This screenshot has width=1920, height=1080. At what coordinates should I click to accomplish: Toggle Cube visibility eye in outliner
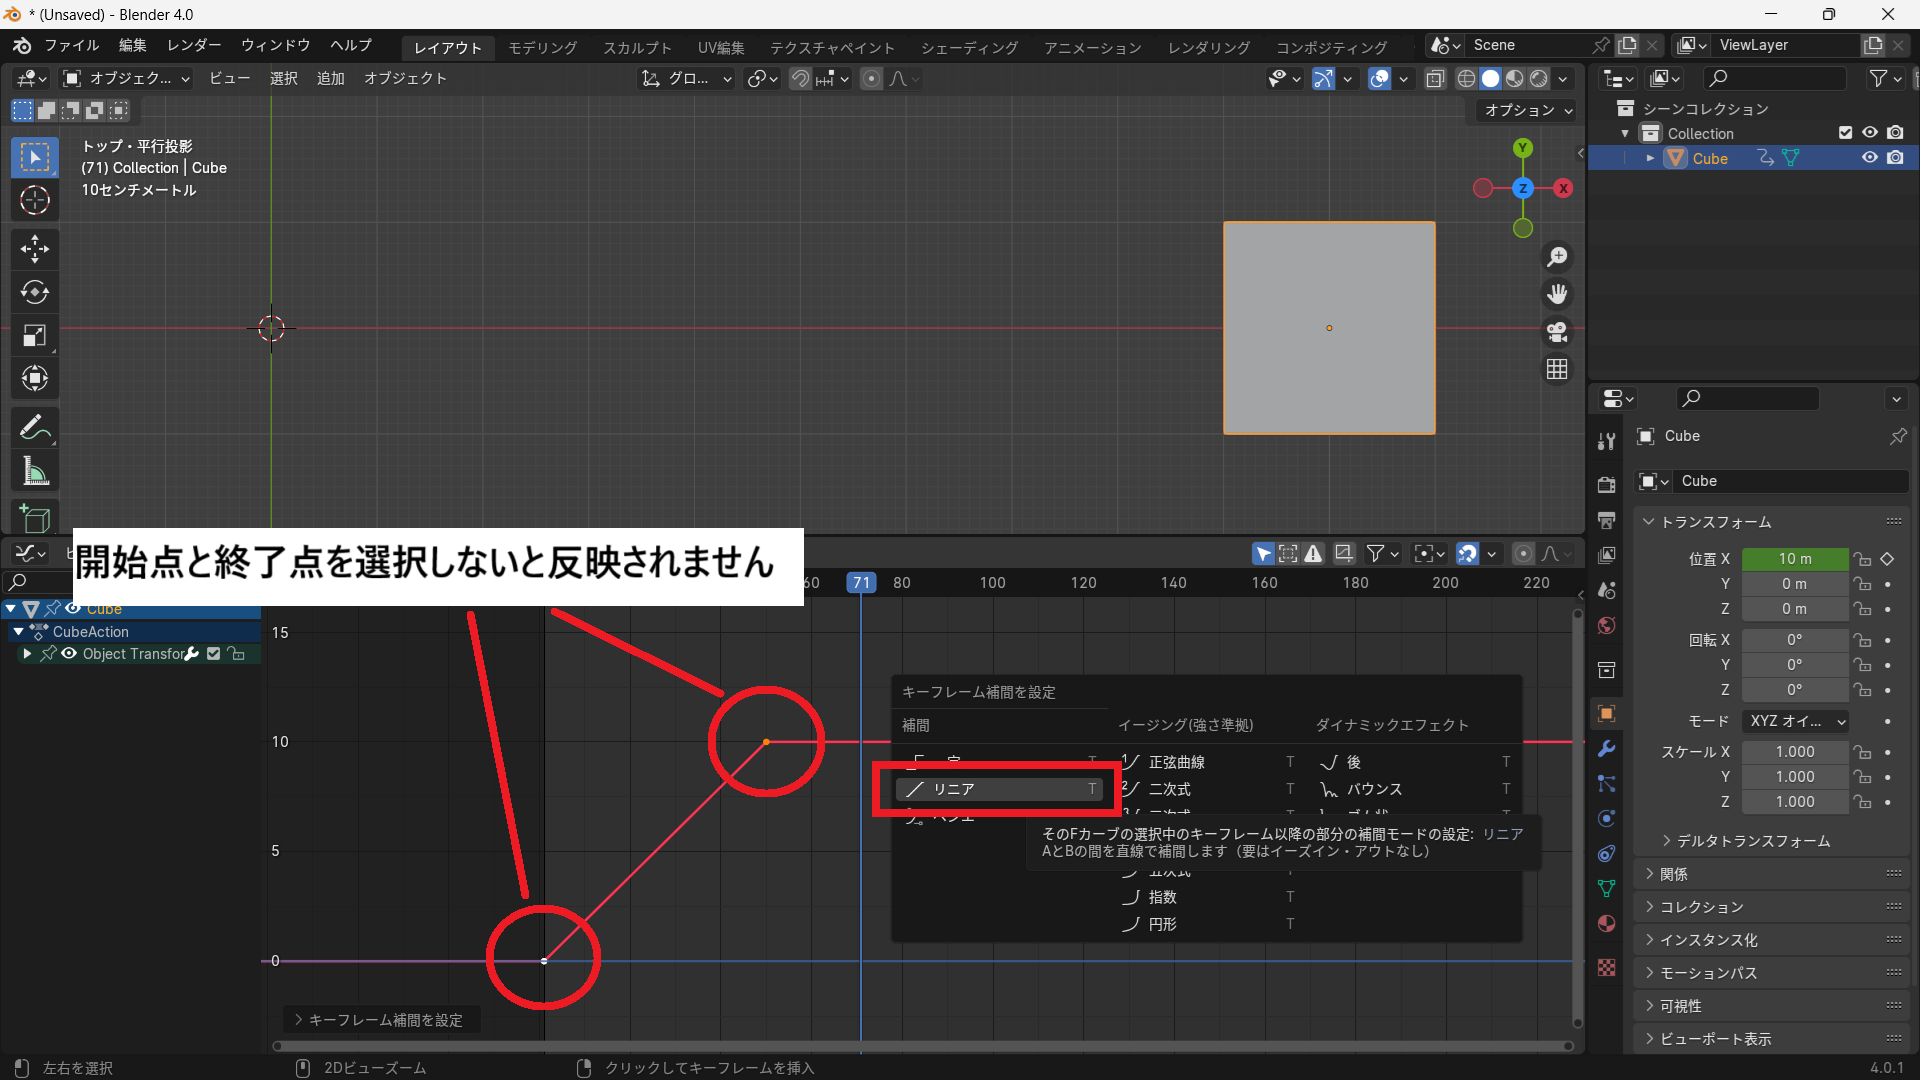1869,158
